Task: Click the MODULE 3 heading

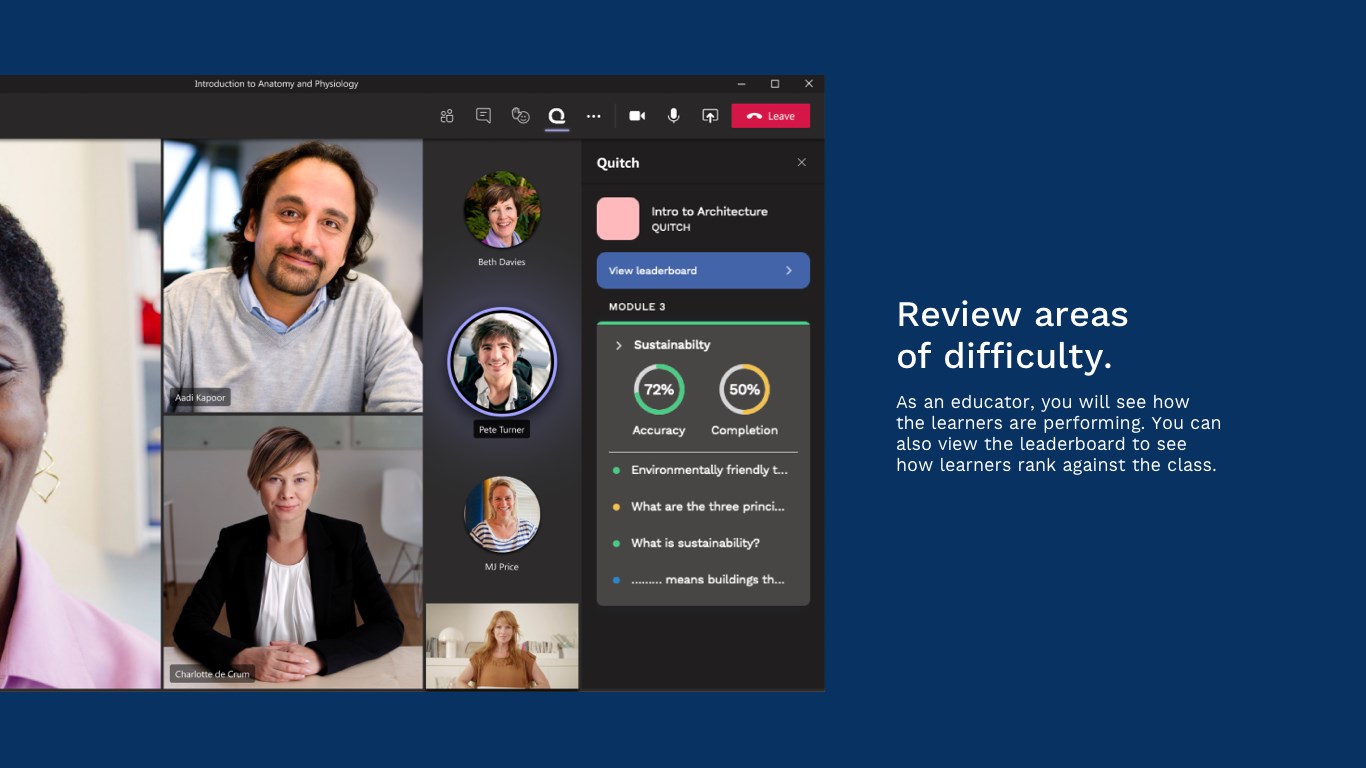Action: (637, 307)
